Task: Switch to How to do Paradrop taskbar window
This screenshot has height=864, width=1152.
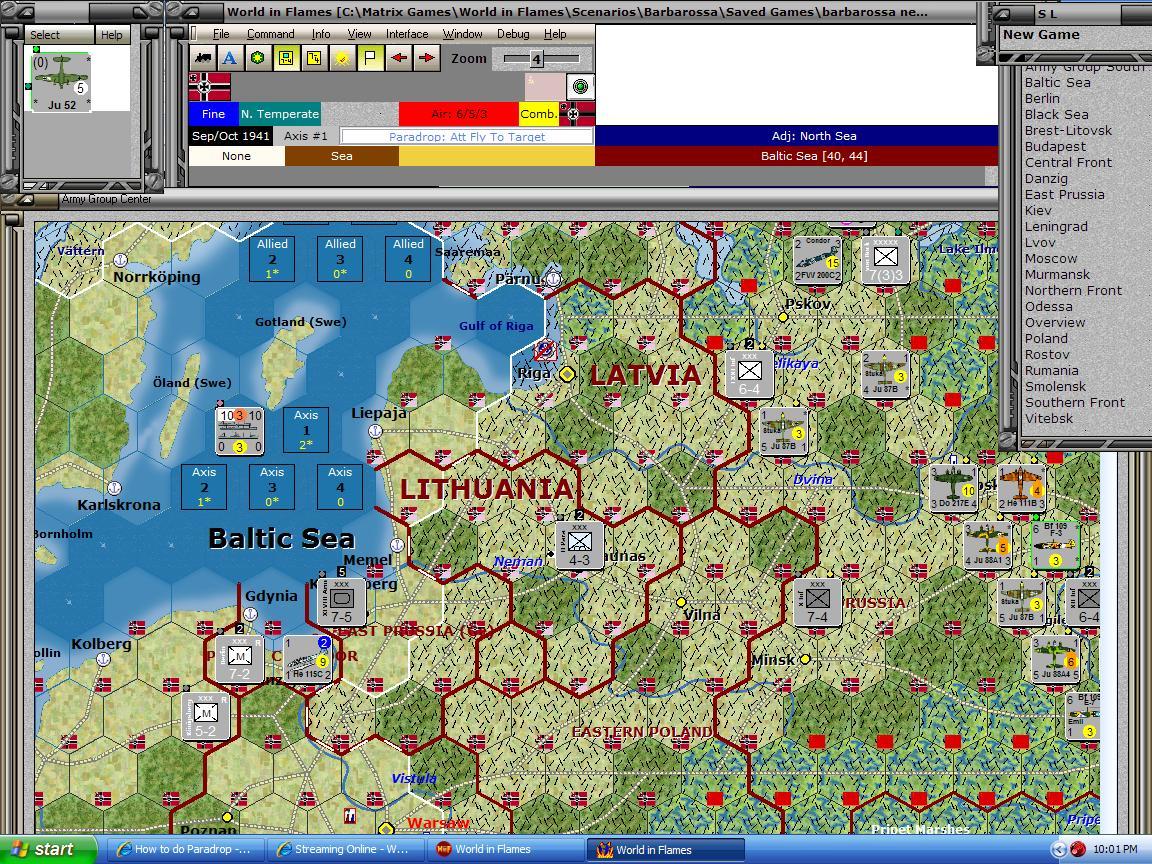Action: click(x=184, y=849)
